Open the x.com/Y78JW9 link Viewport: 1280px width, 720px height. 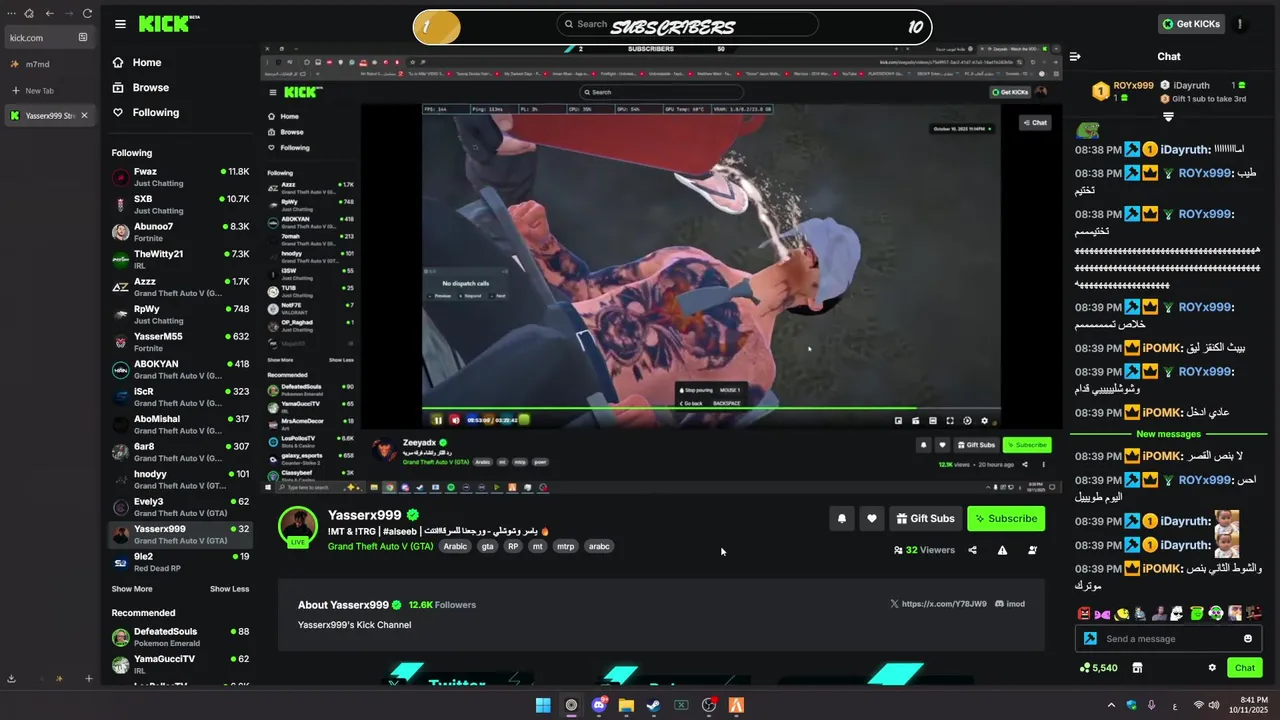[938, 604]
